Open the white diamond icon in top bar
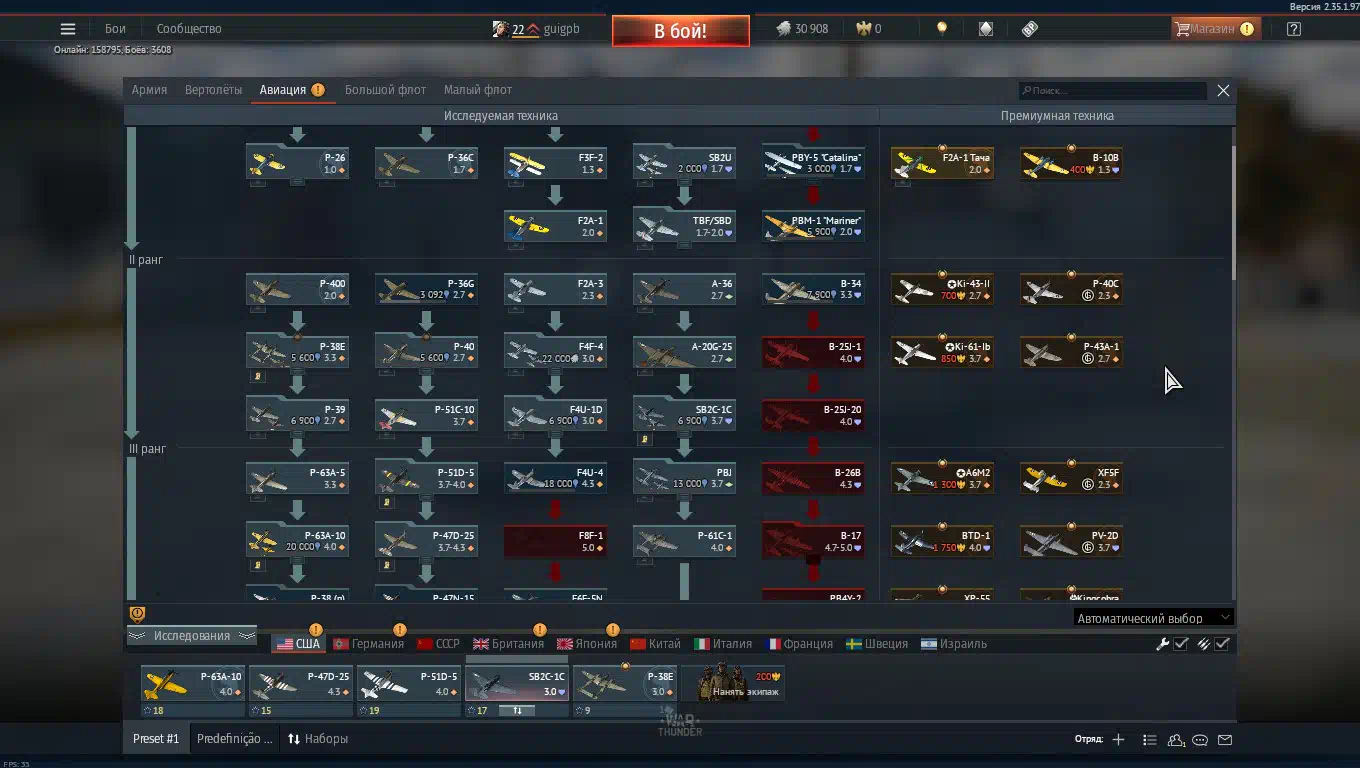Viewport: 1360px width, 768px height. click(986, 29)
